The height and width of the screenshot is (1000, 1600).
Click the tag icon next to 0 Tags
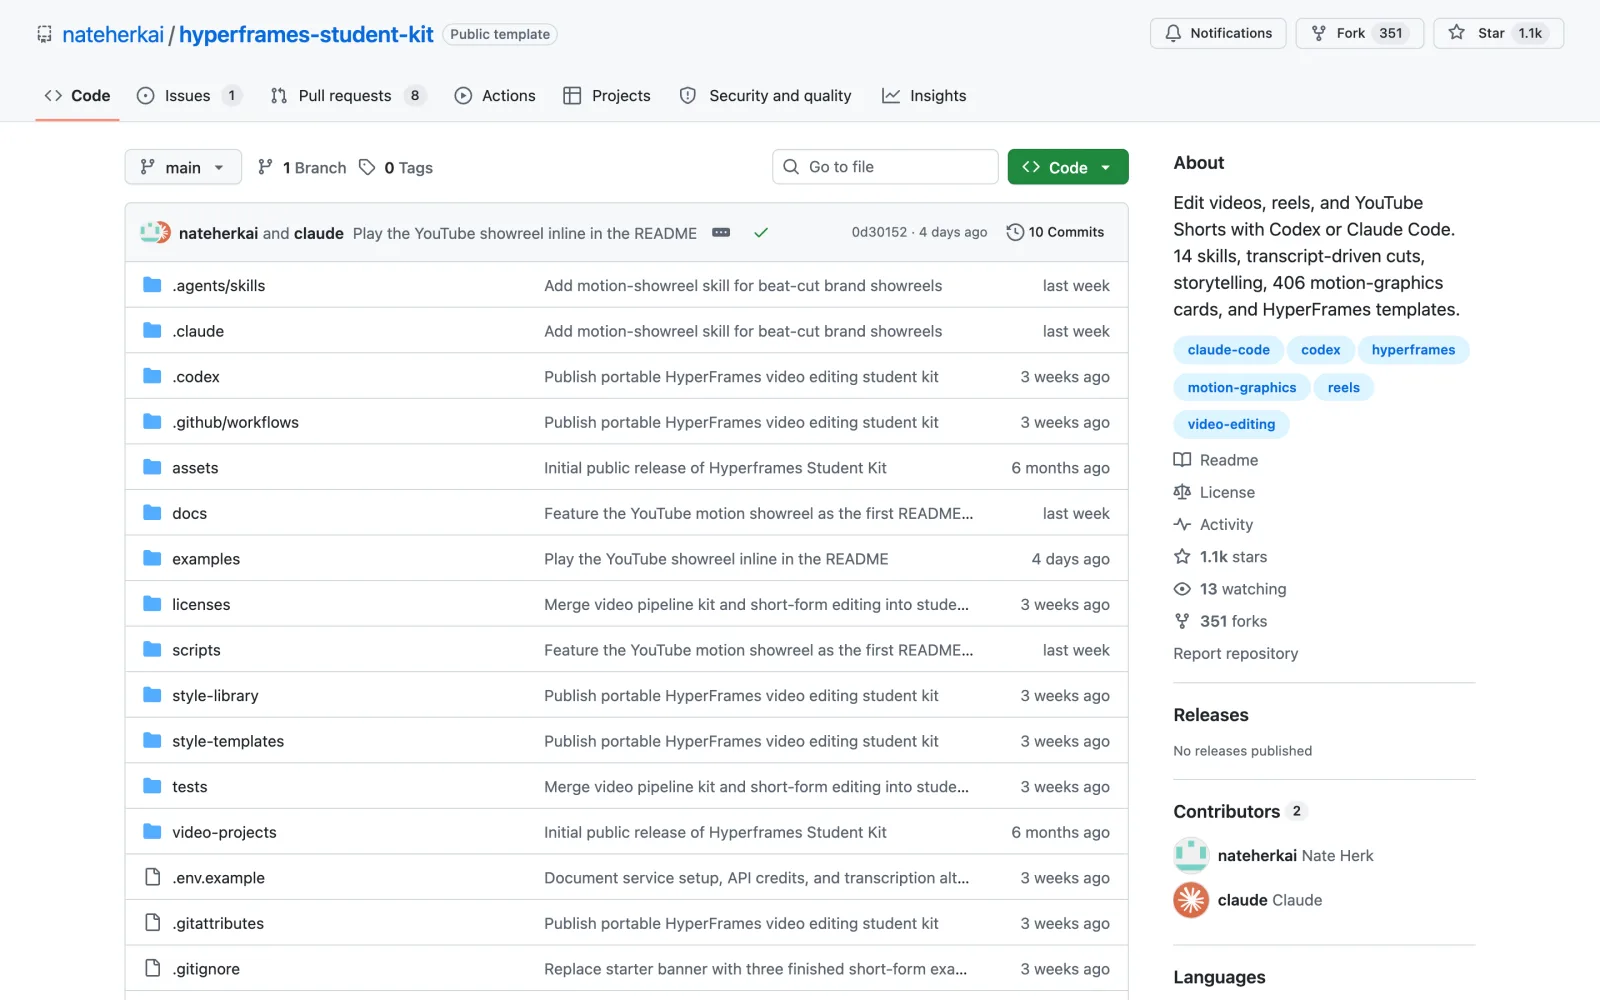pyautogui.click(x=367, y=167)
